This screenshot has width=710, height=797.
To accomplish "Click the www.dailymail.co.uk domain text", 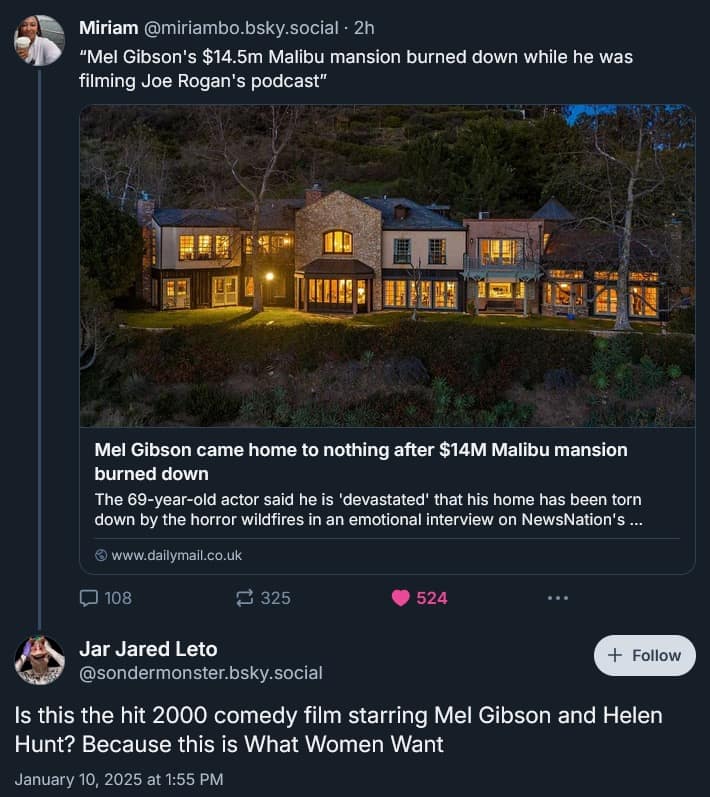I will tap(176, 555).
